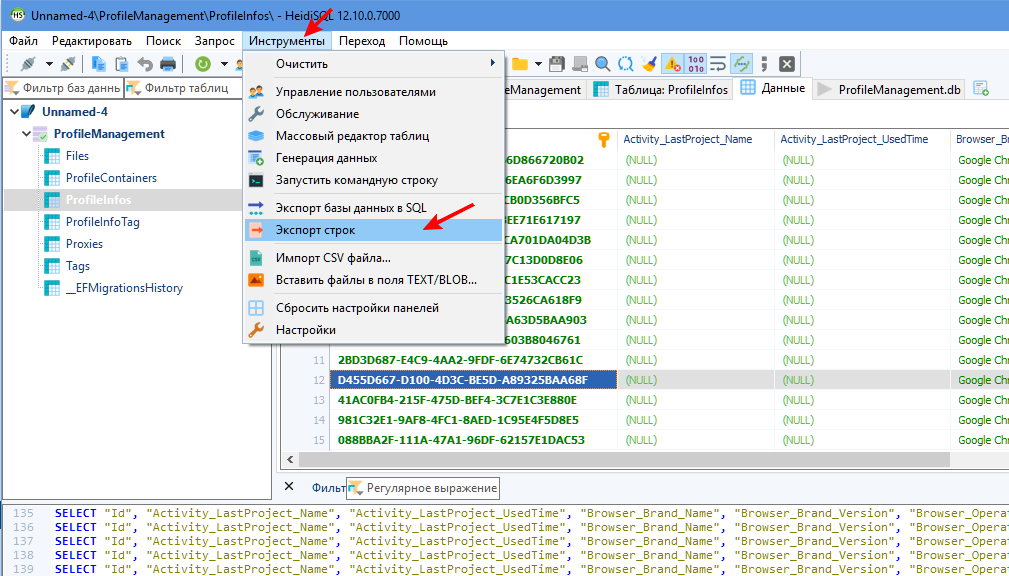Click the undo arrow toolbar icon
The image size is (1009, 576).
pos(145,64)
